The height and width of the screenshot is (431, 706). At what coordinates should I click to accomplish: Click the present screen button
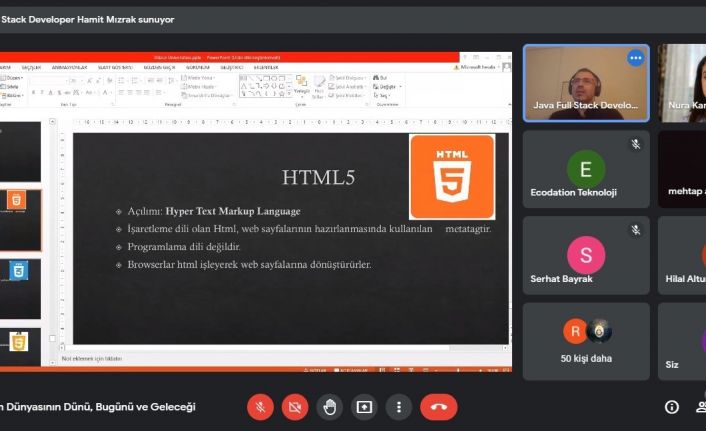click(x=364, y=407)
